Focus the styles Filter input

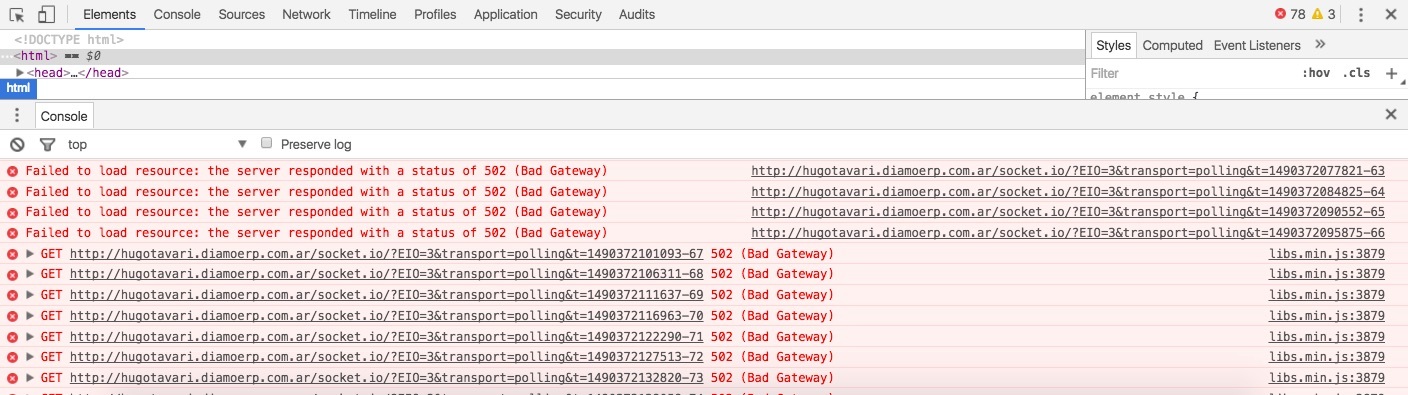click(x=1190, y=73)
